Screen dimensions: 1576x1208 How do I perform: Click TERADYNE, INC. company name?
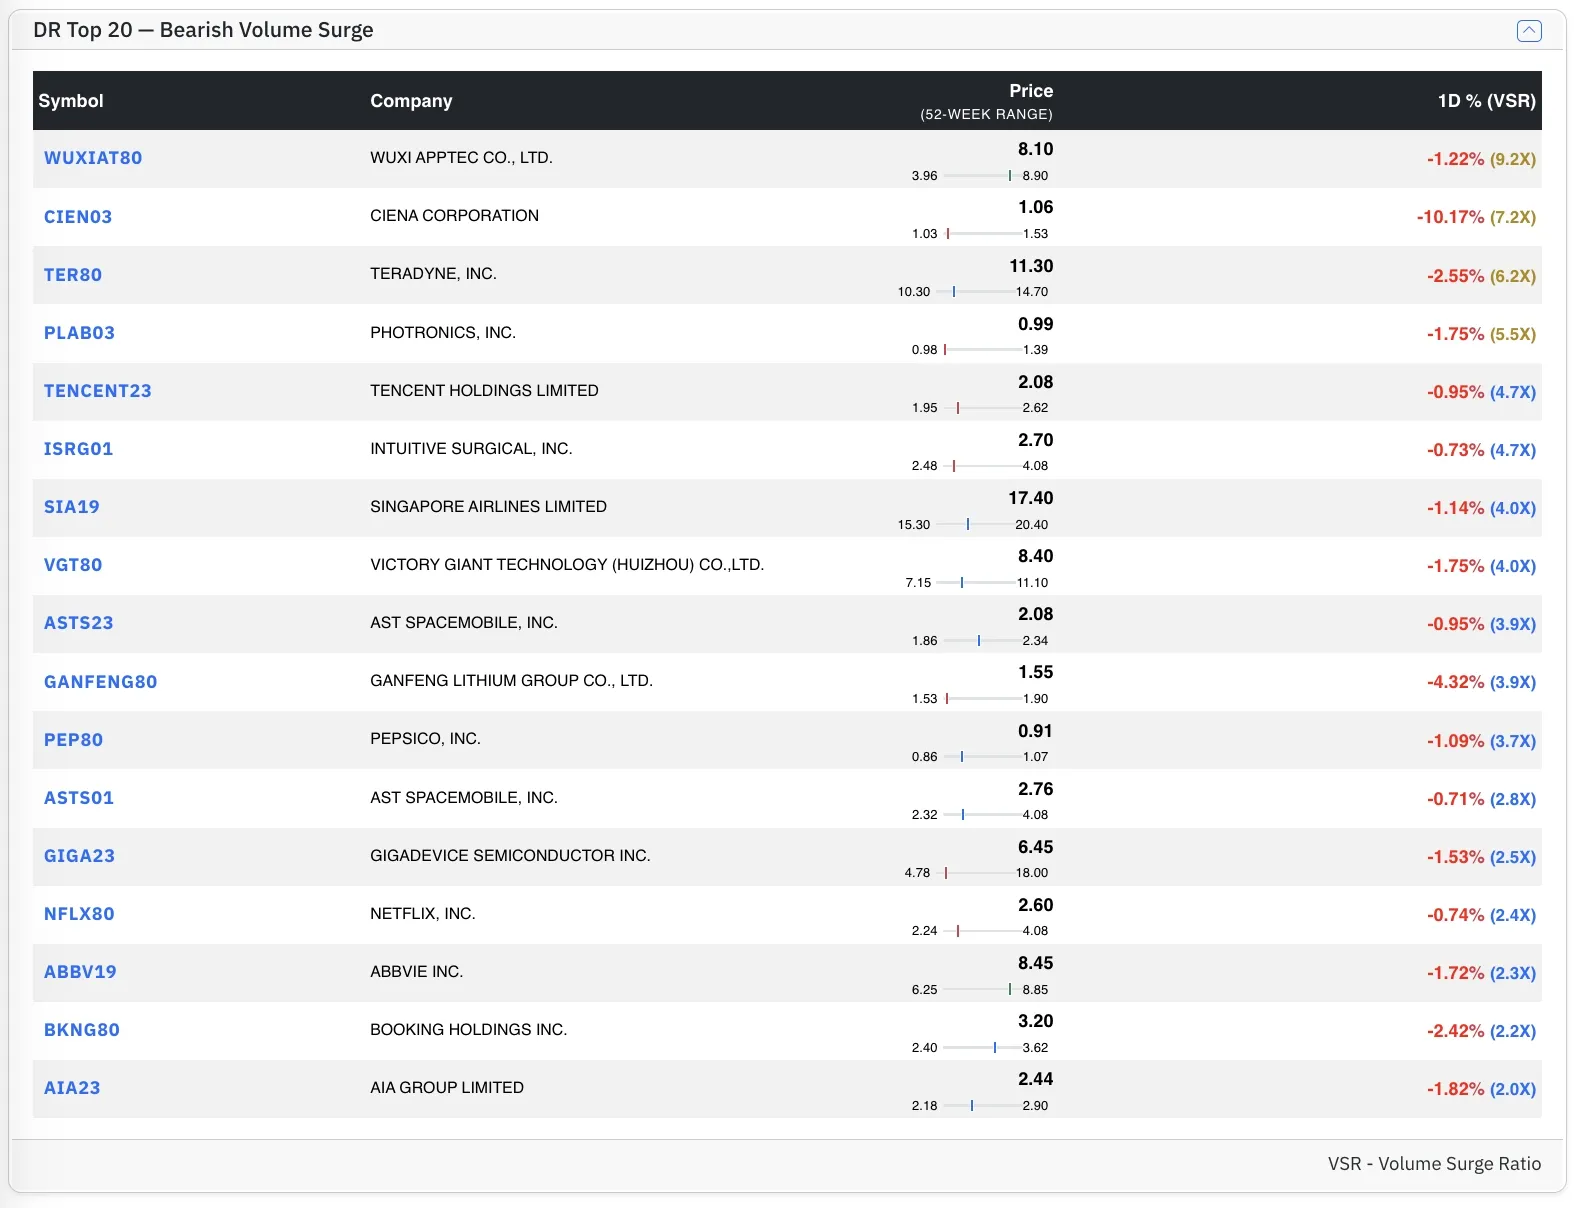click(433, 274)
